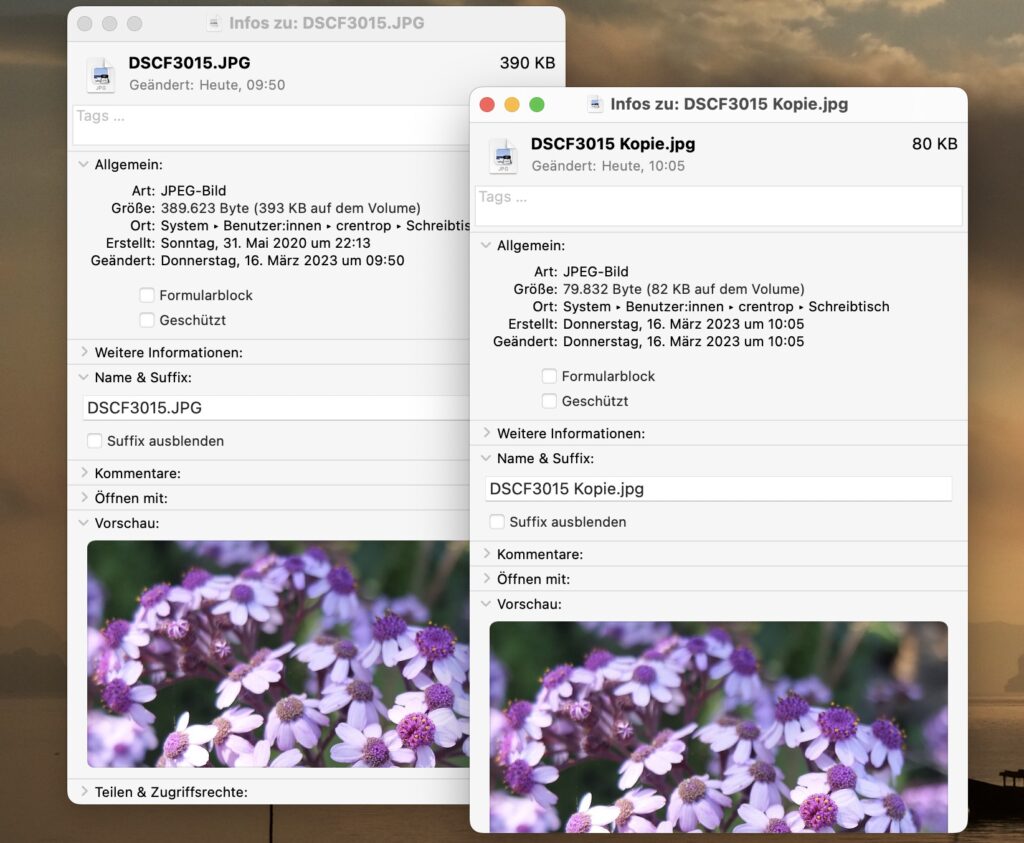Tick Suffix ausblenden in DSCF3015.JPG window

(x=95, y=441)
